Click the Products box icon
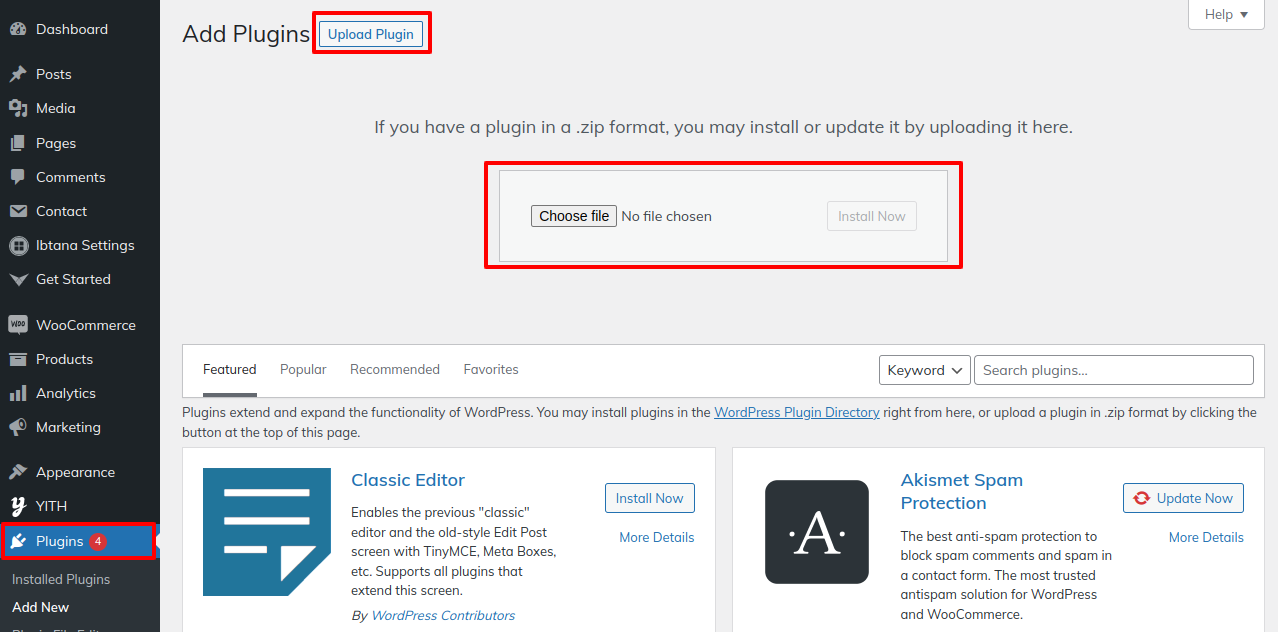 click(x=18, y=359)
